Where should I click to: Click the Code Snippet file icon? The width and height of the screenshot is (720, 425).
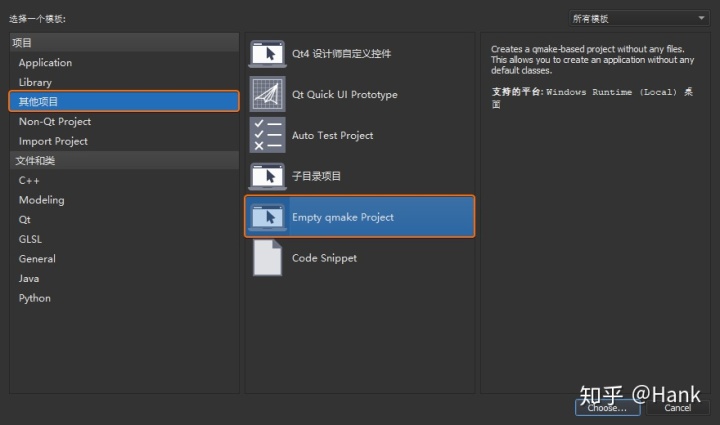(x=267, y=257)
